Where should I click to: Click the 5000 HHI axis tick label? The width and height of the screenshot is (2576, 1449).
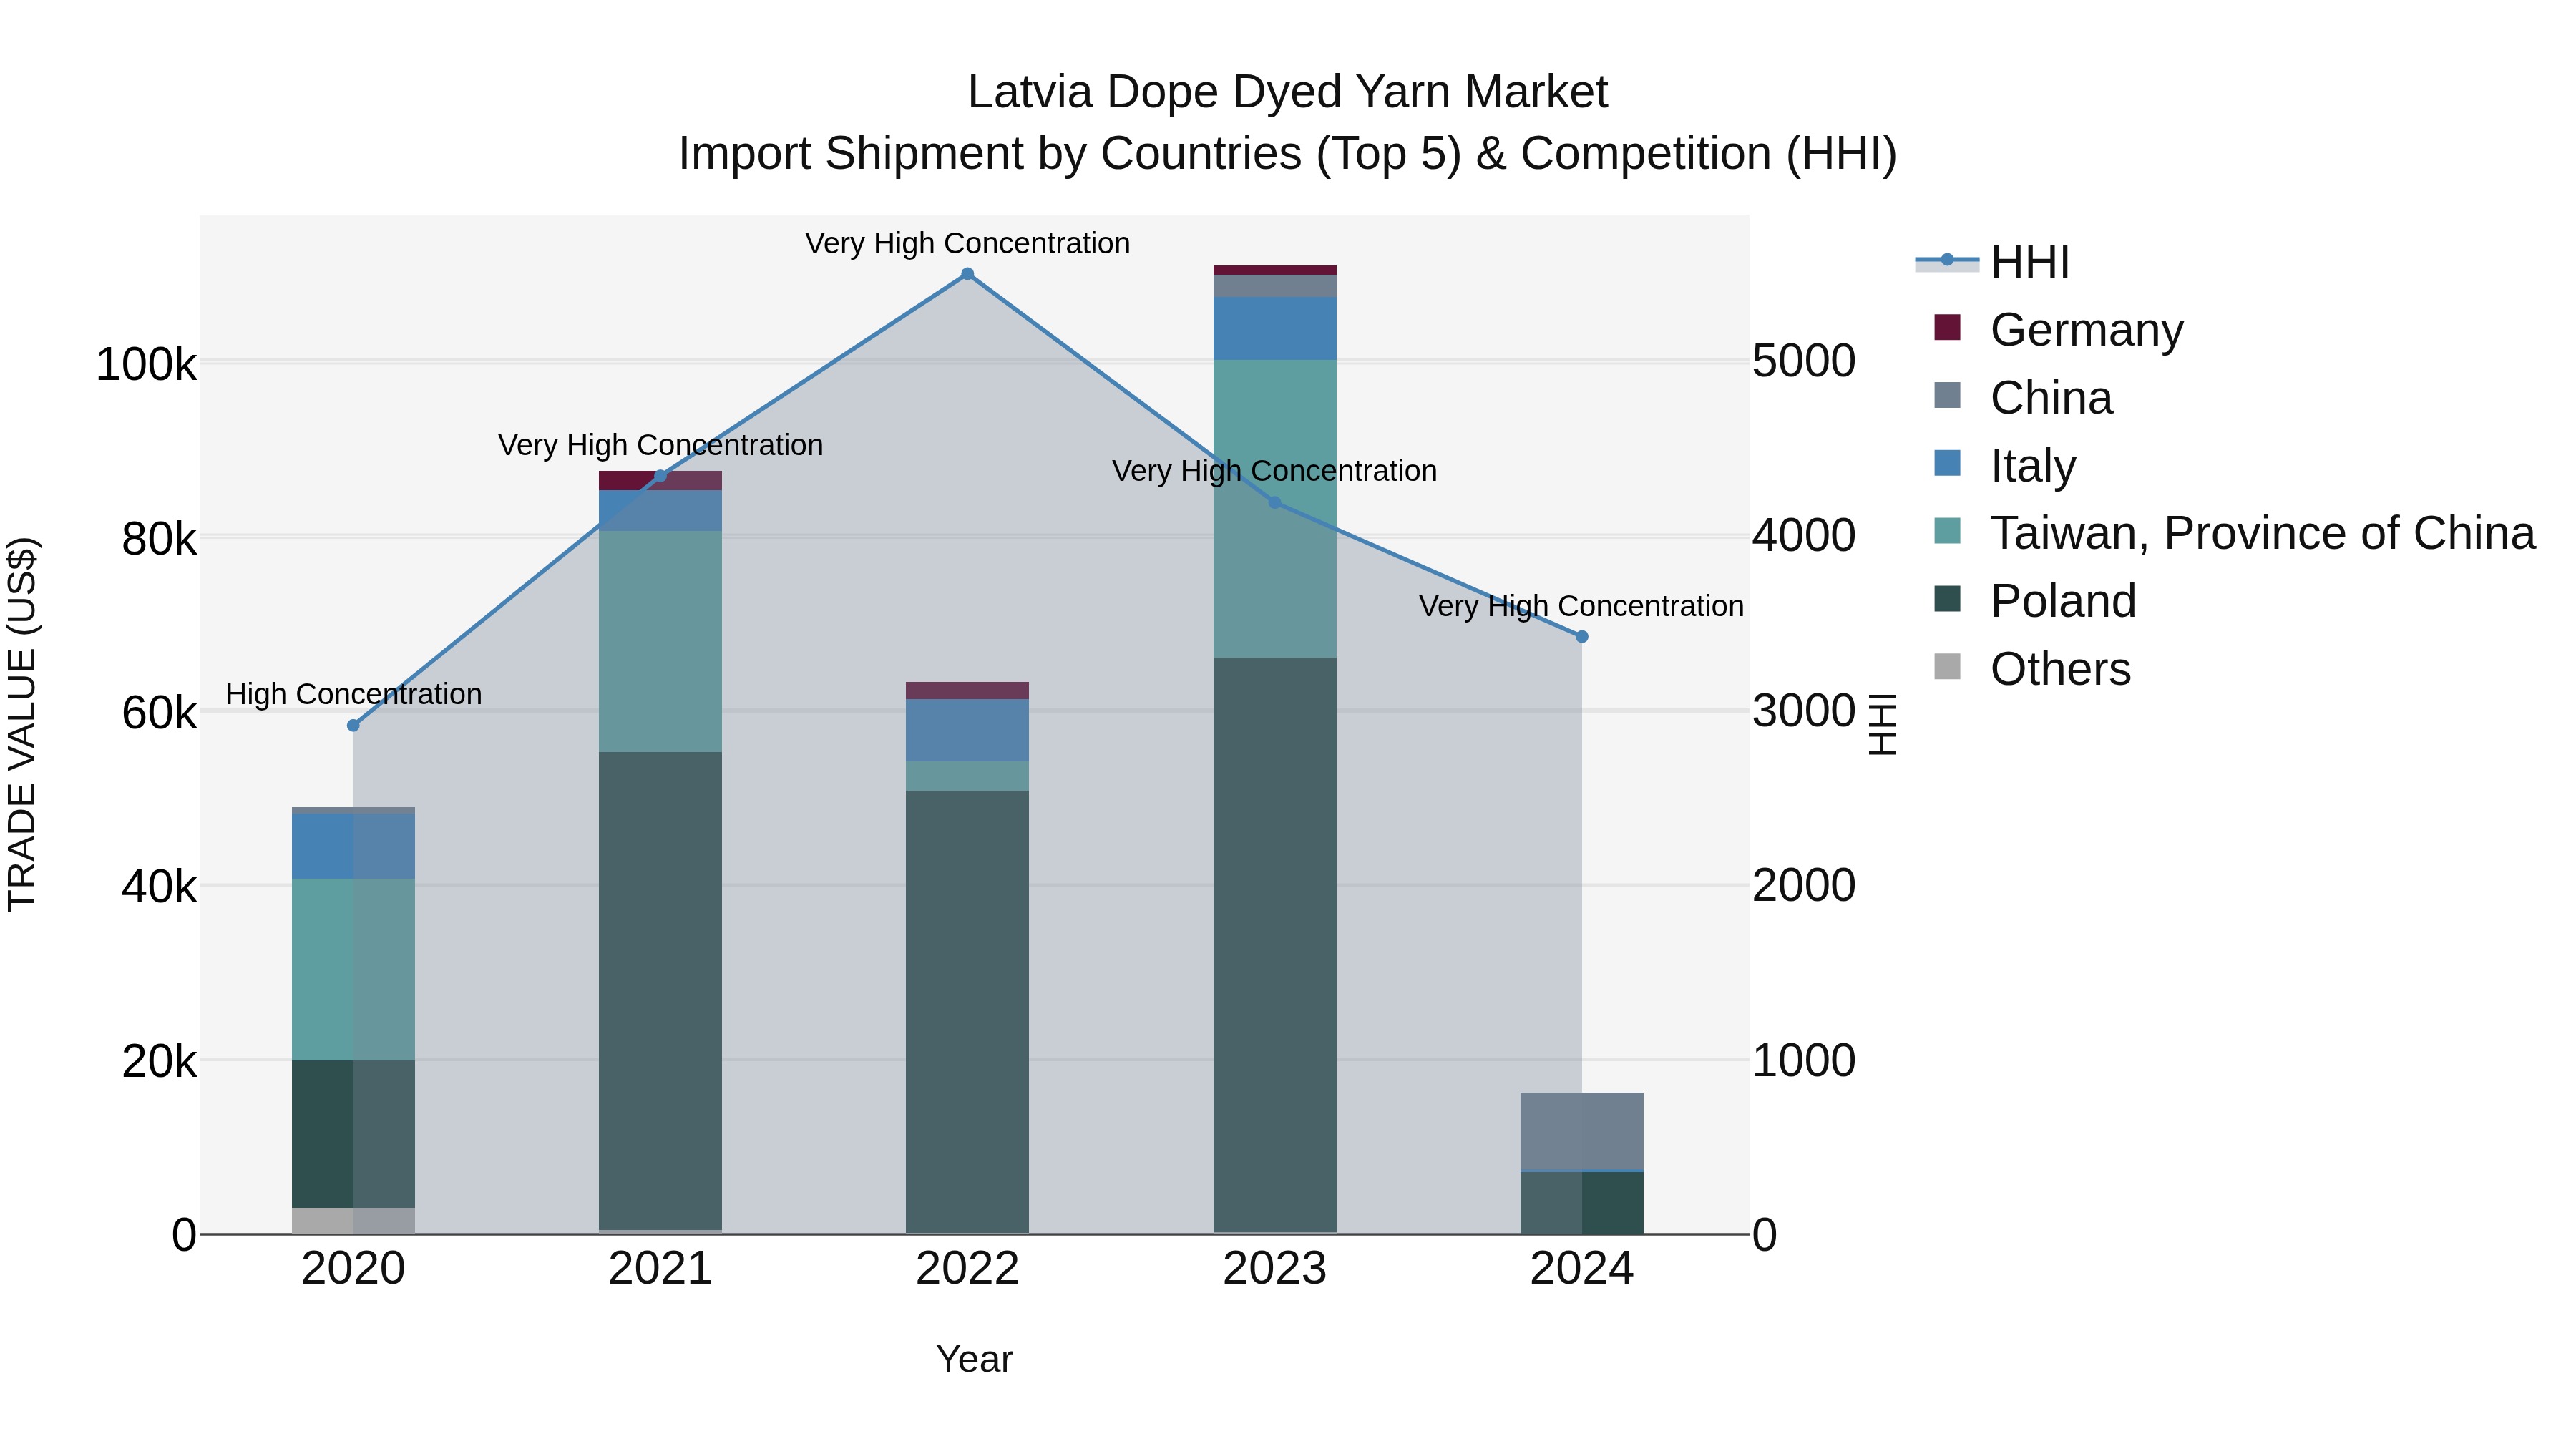(x=1804, y=361)
